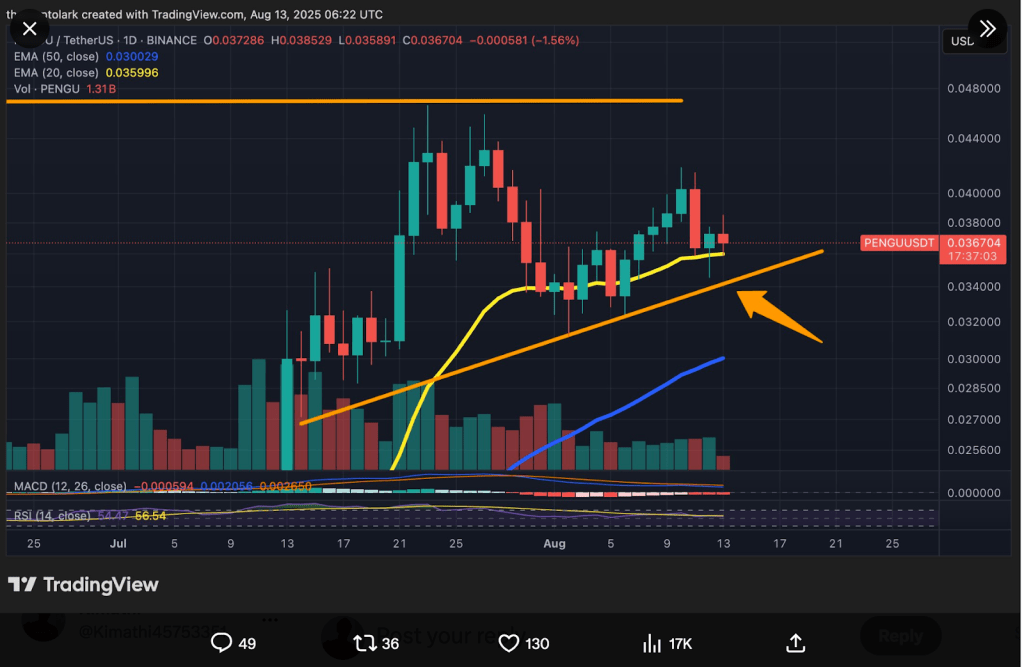Viewport: 1024px width, 667px height.
Task: Expand the side panel using double-chevron button
Action: point(988,29)
